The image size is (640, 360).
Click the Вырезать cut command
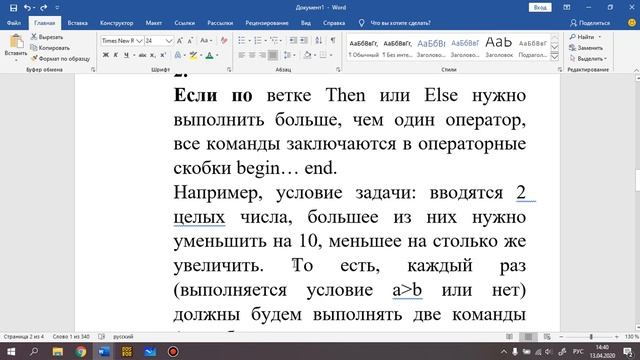point(47,37)
